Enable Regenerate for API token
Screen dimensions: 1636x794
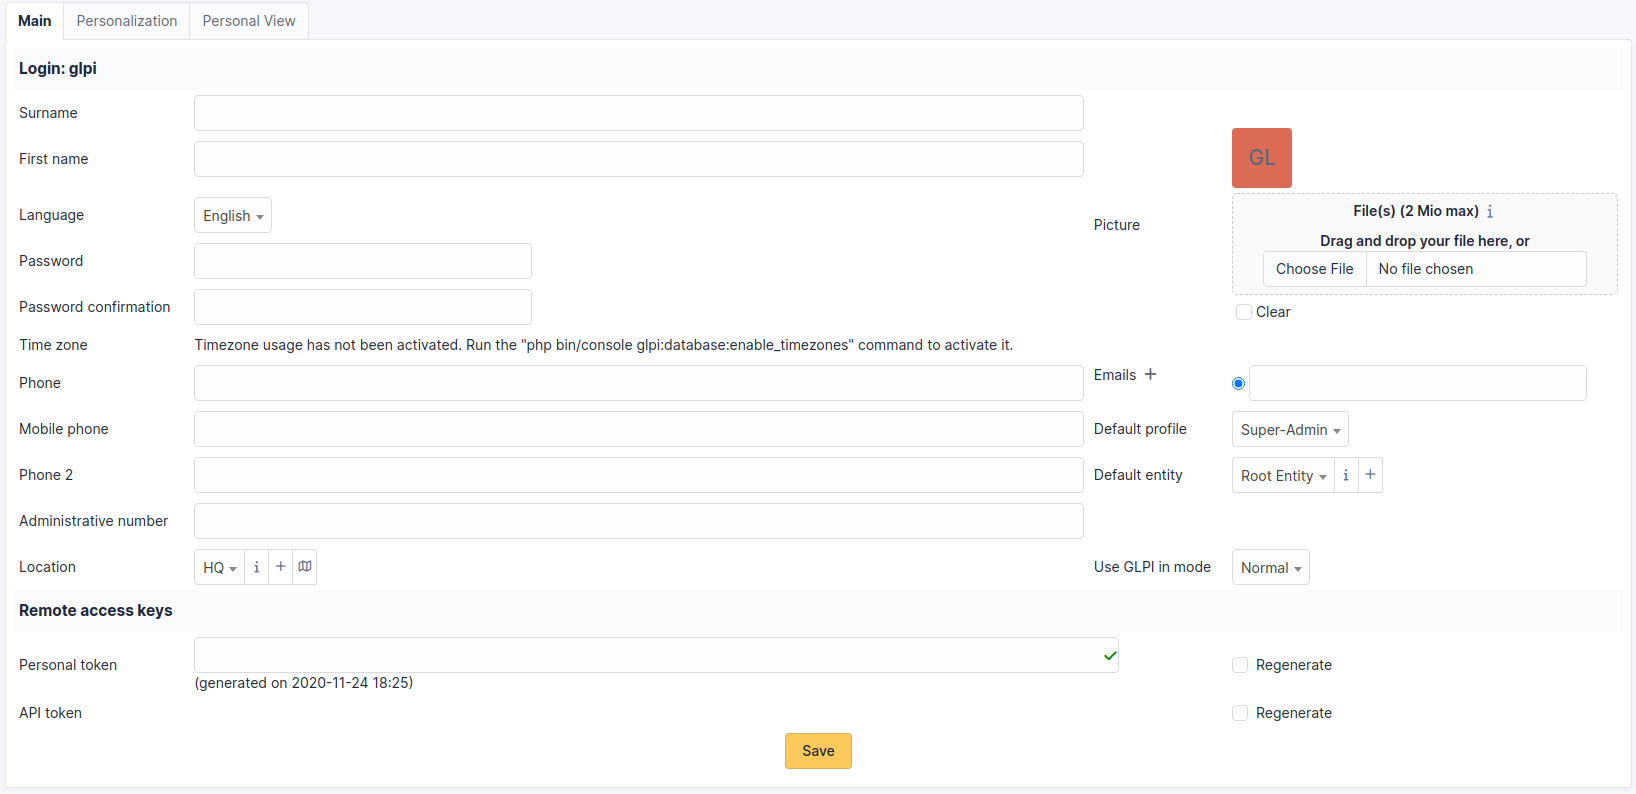pos(1240,713)
